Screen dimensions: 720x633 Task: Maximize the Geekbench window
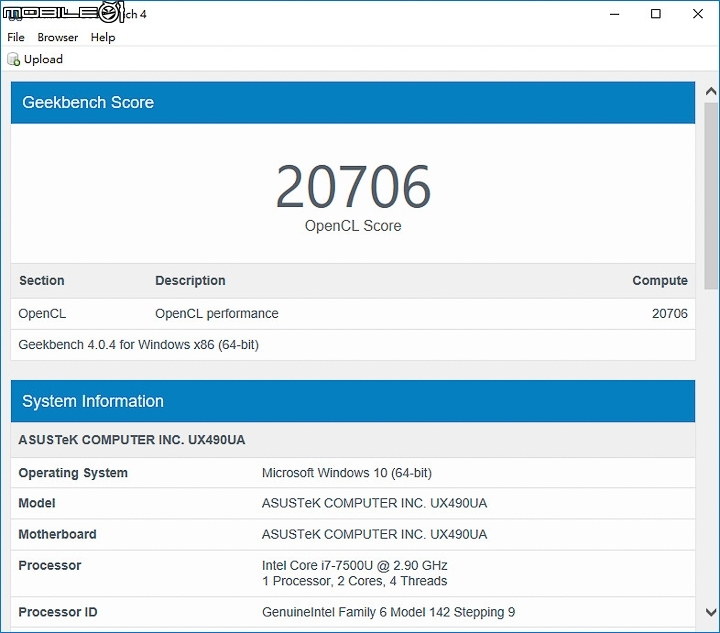pyautogui.click(x=656, y=14)
